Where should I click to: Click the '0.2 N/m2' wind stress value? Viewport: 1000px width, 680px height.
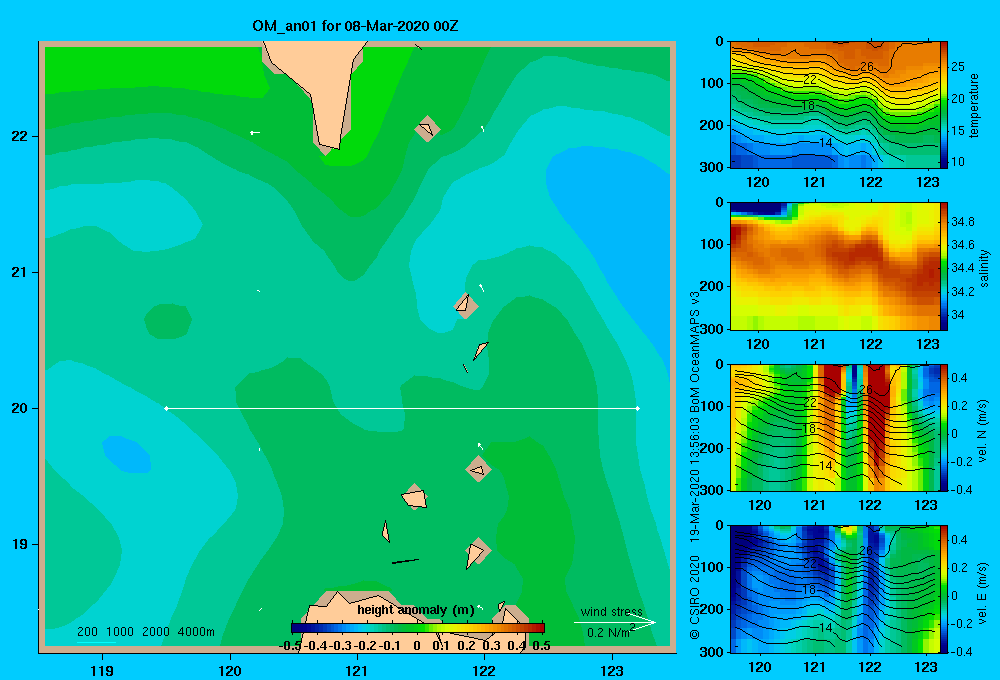tap(610, 632)
